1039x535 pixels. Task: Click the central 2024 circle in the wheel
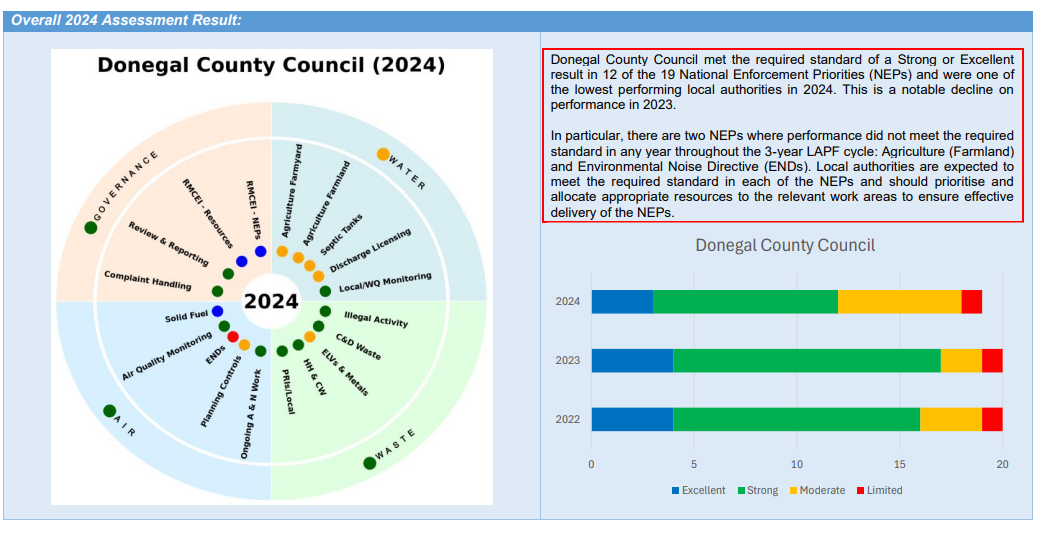(271, 301)
